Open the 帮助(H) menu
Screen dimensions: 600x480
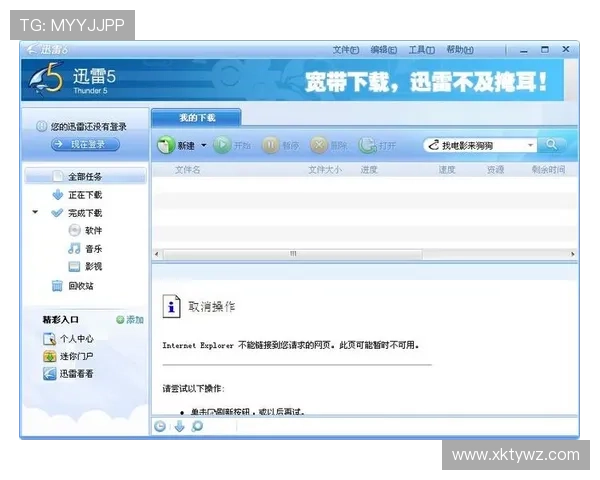[x=460, y=50]
